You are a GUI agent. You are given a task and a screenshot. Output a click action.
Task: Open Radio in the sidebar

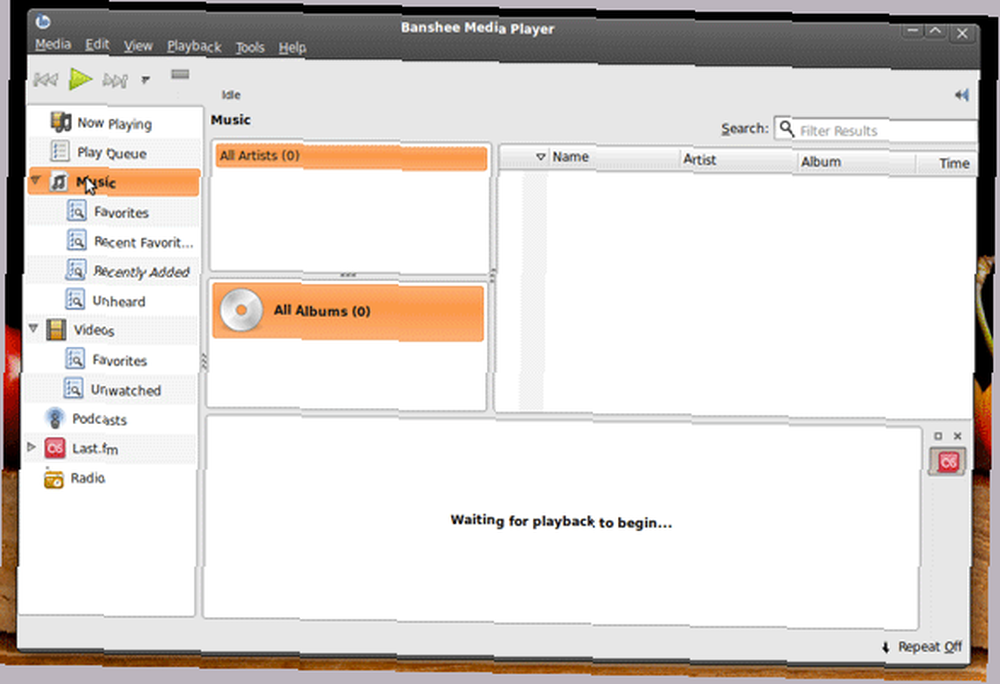(88, 478)
